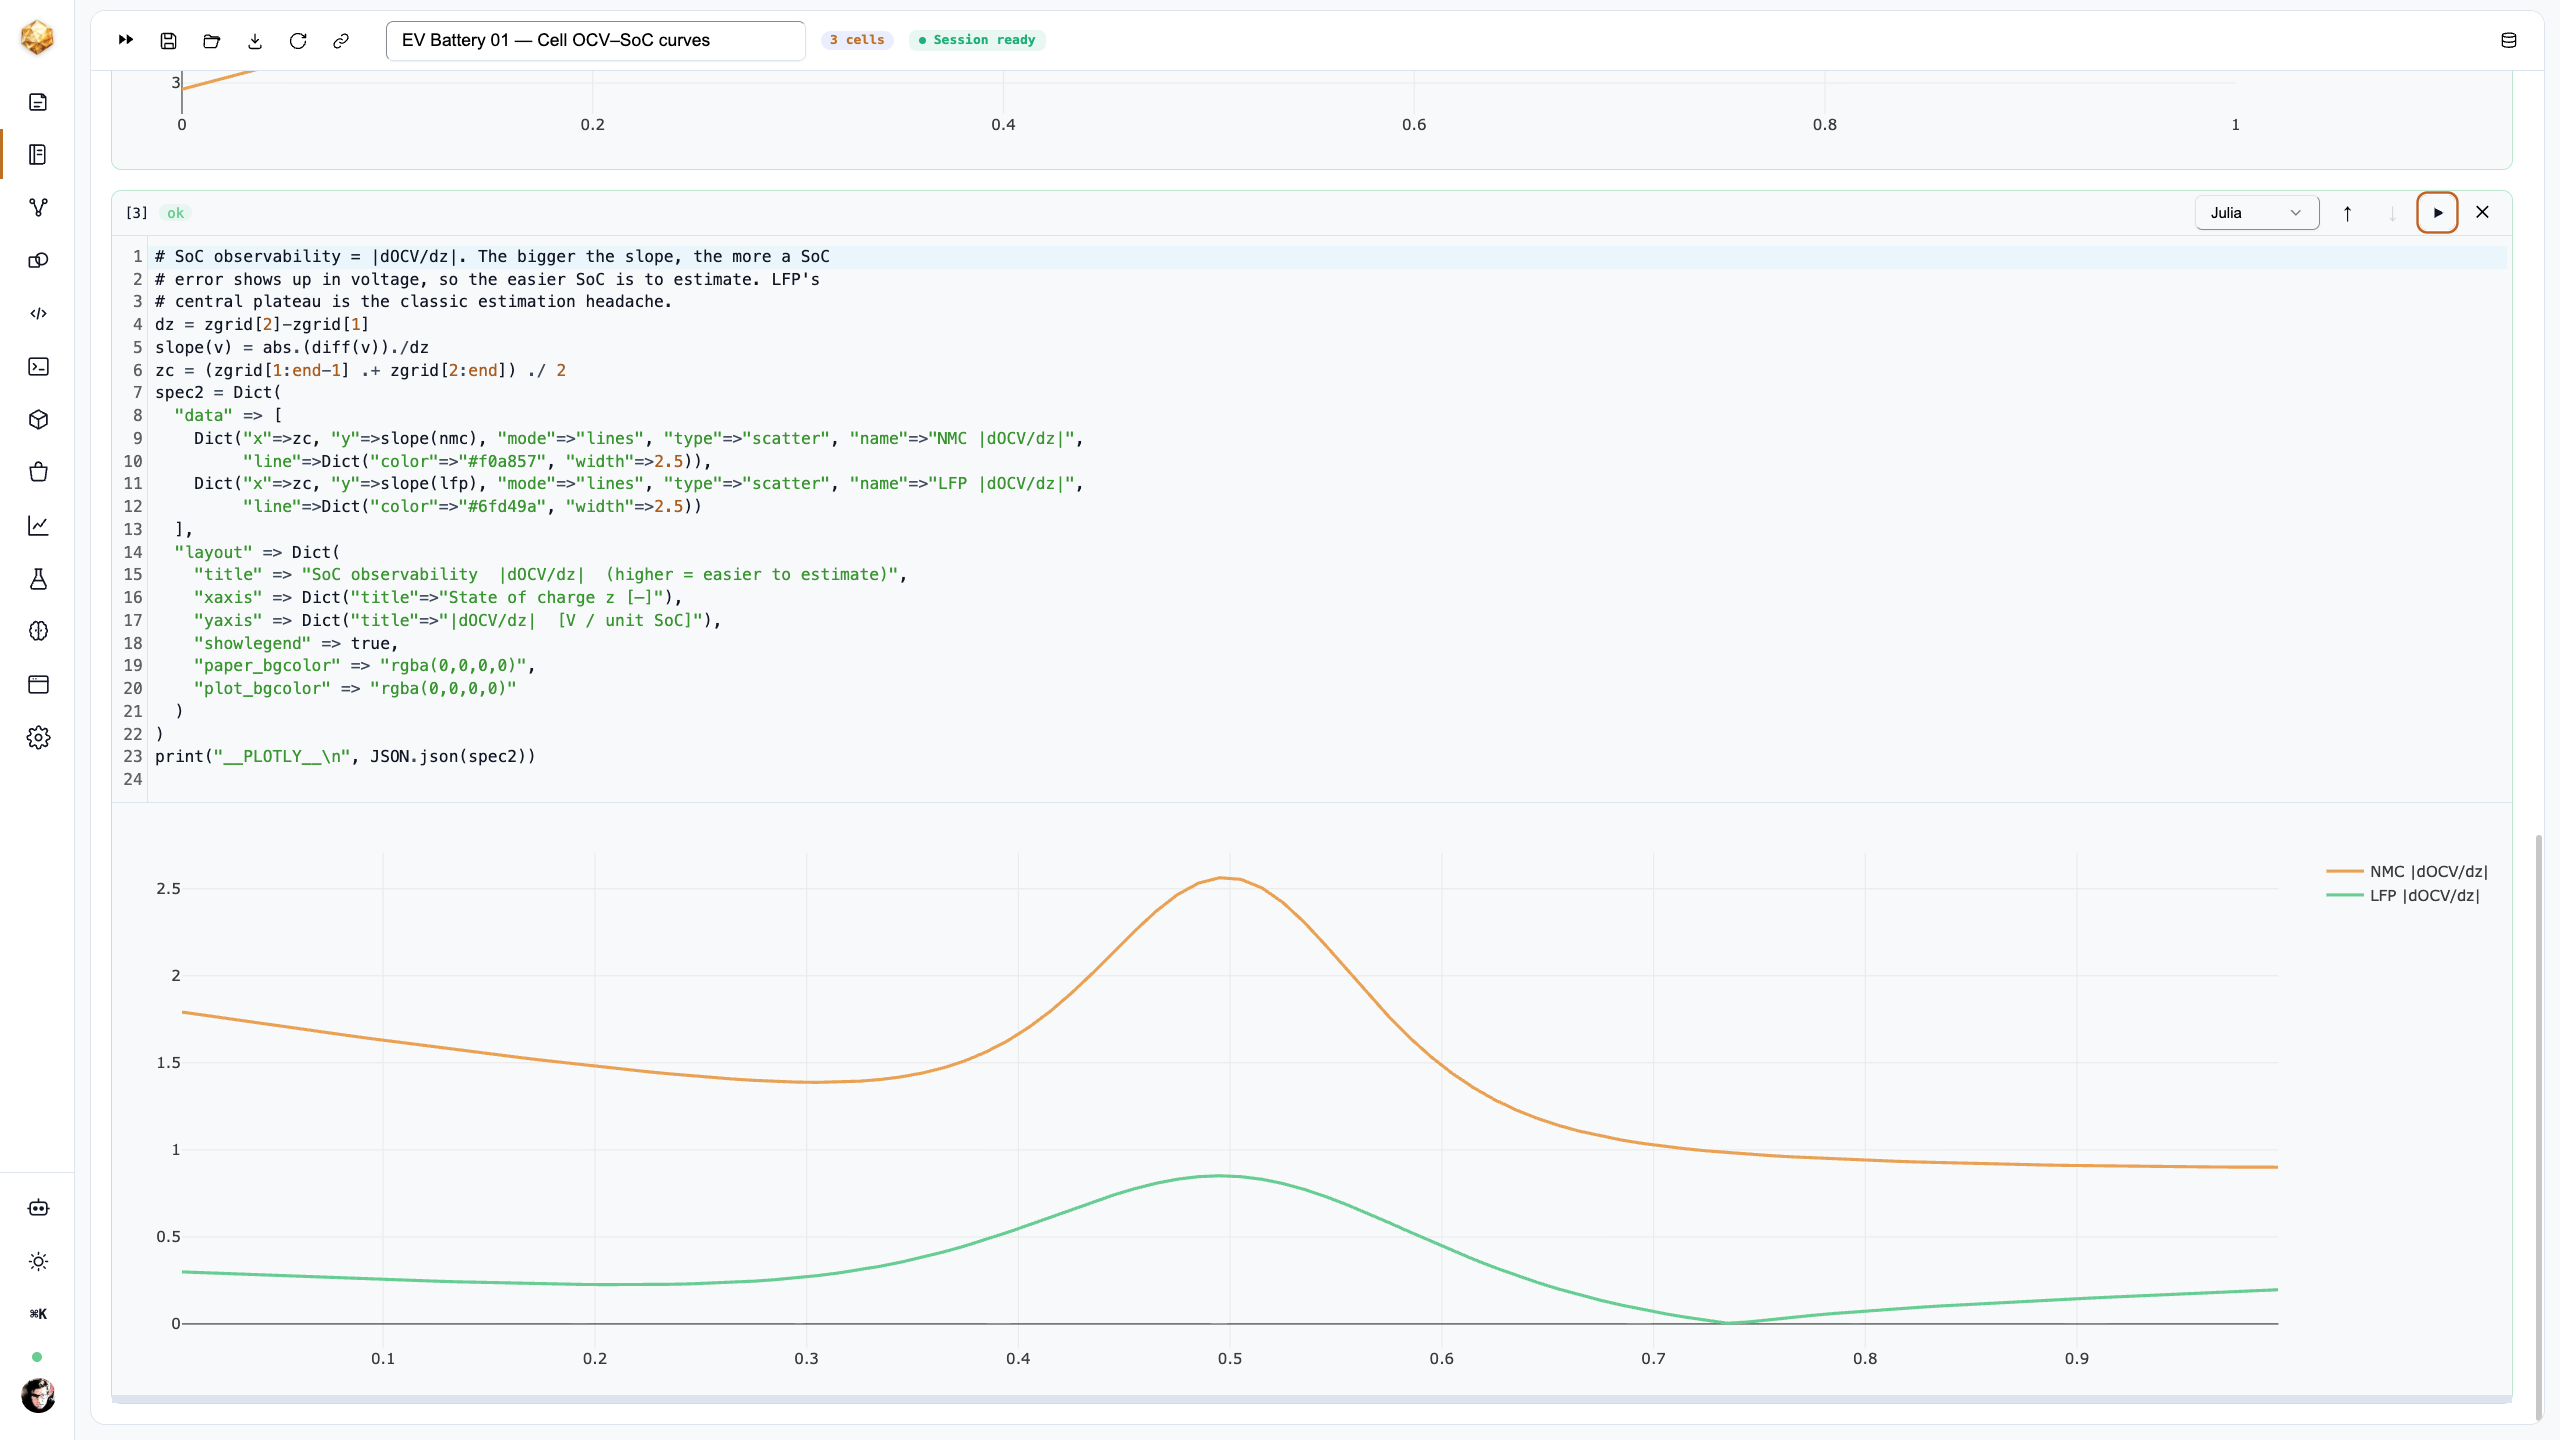This screenshot has height=1440, width=2560.
Task: Click the 0.5 x-axis tick label
Action: pyautogui.click(x=1229, y=1359)
